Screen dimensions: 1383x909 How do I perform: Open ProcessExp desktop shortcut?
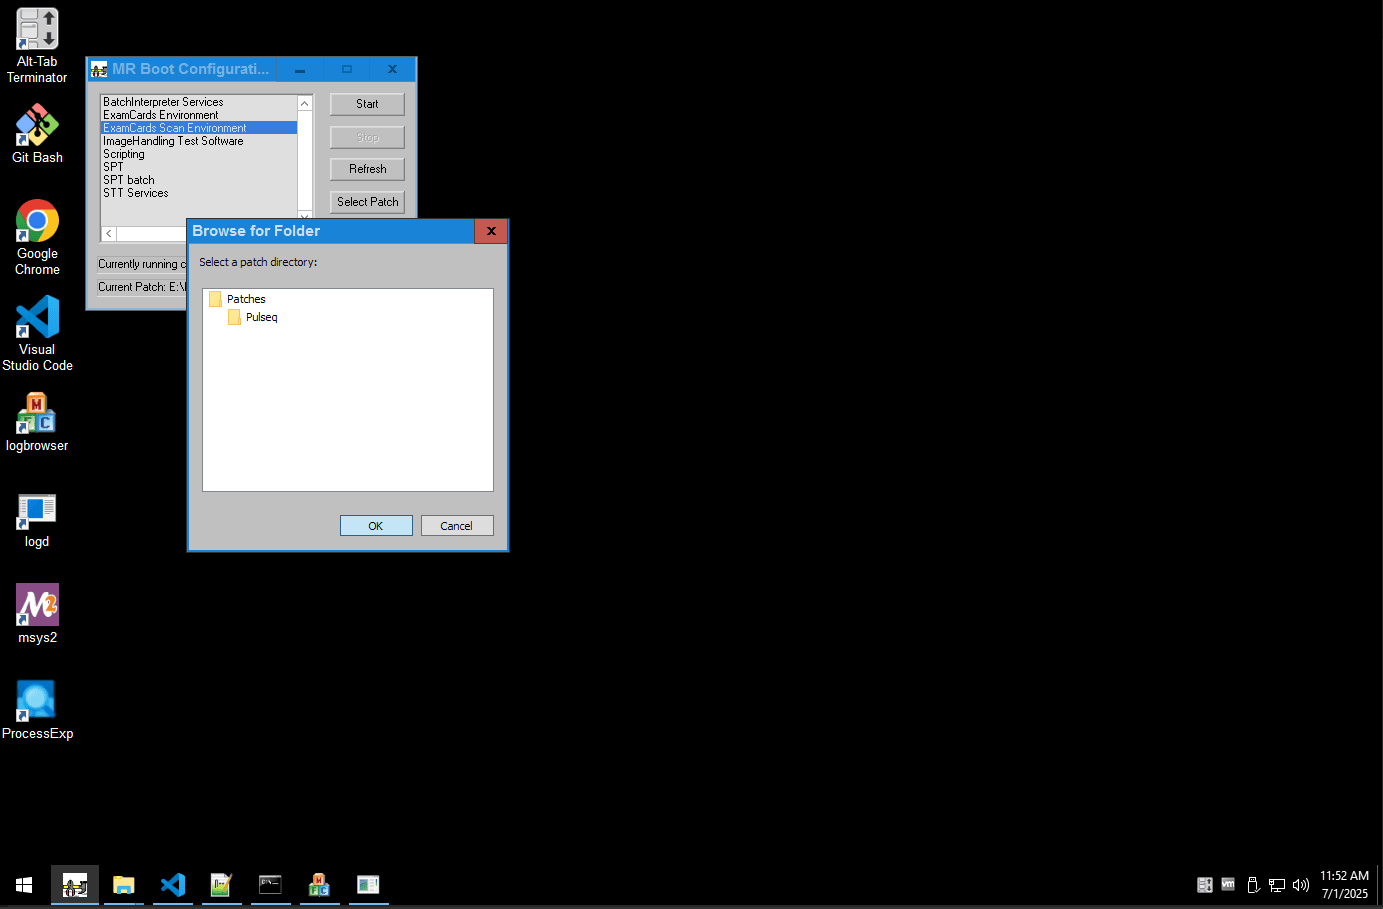(37, 710)
